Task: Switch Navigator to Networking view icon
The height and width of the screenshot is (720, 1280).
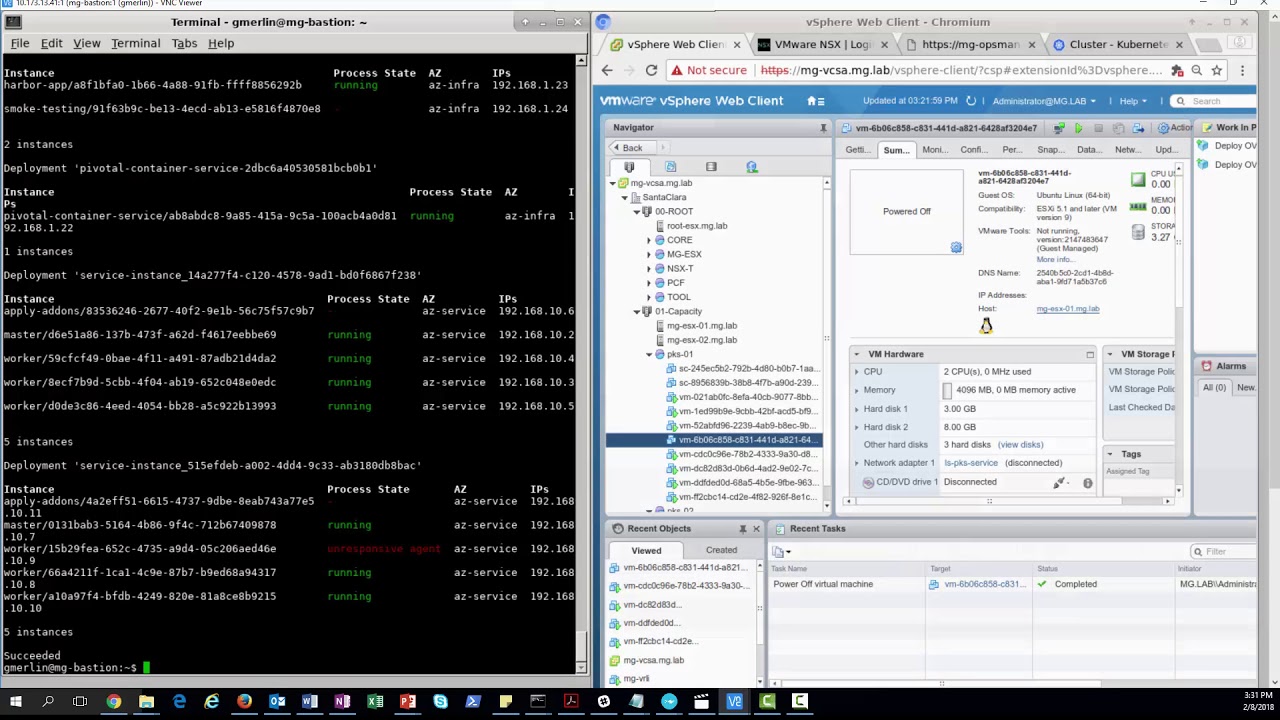Action: [752, 167]
